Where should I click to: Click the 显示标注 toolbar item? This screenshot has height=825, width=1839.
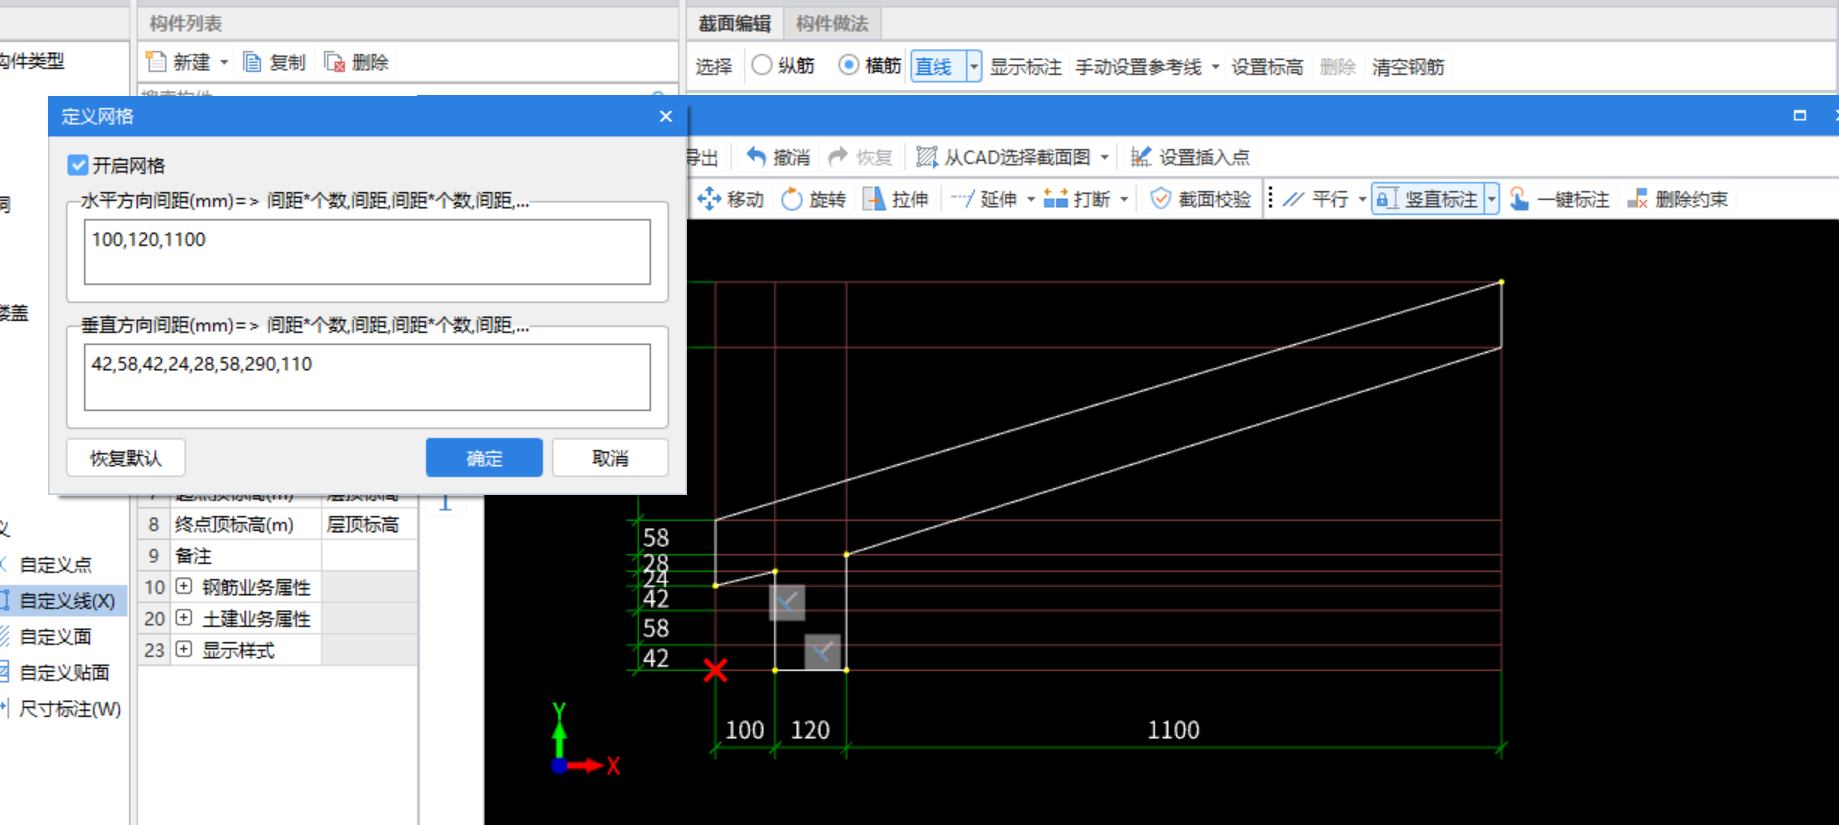[1026, 67]
